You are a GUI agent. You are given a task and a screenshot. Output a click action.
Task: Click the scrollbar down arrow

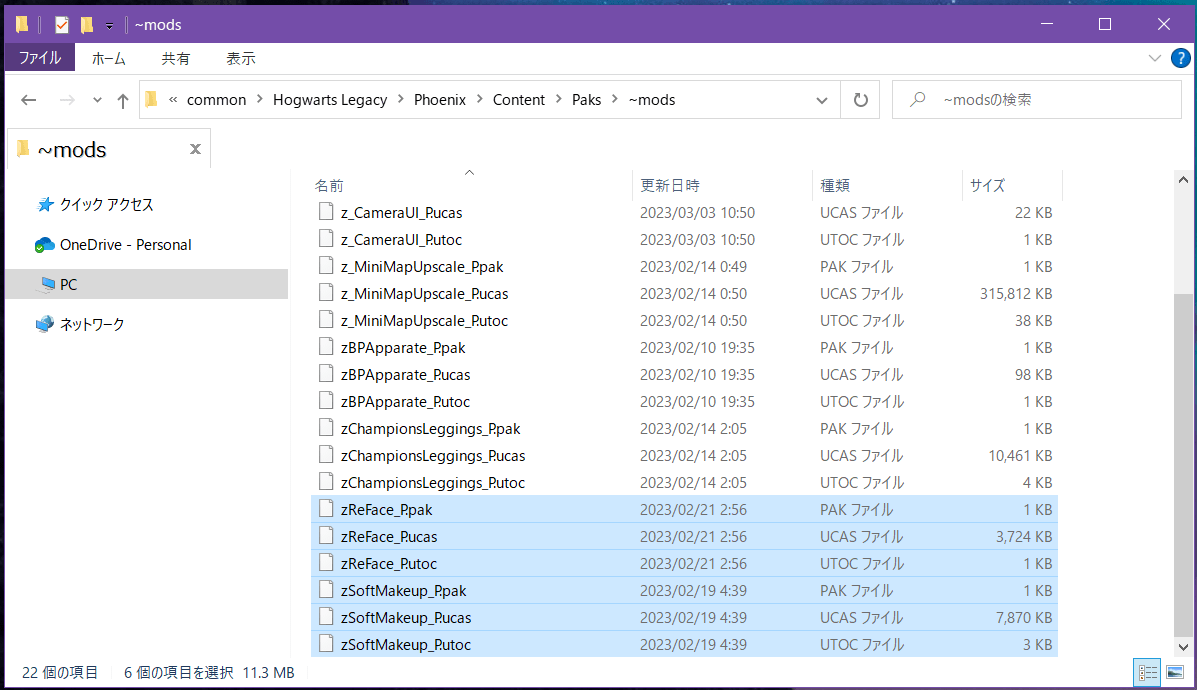(1182, 646)
